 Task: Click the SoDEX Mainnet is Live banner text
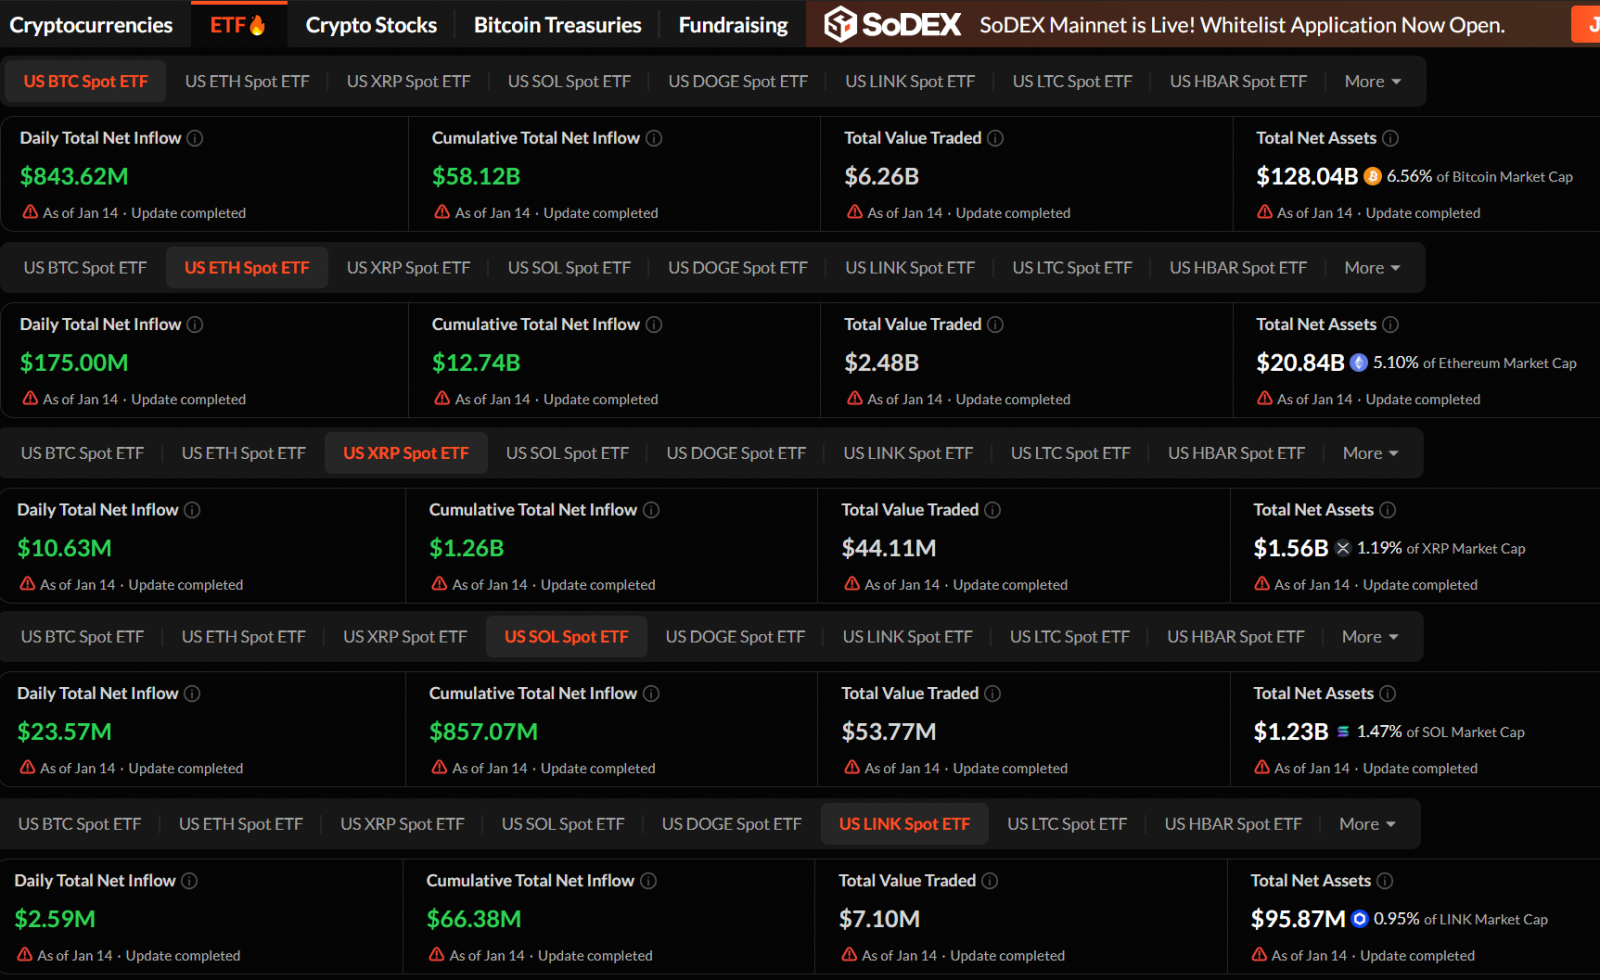[1241, 25]
